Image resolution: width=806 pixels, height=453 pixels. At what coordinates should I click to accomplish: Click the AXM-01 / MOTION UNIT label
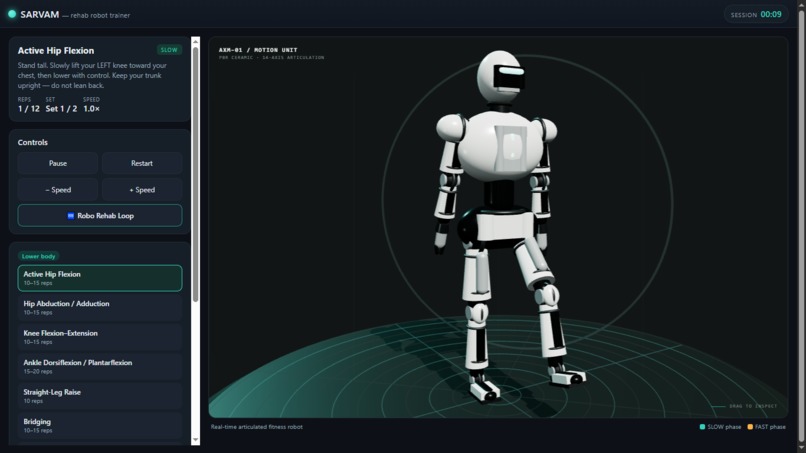point(258,50)
